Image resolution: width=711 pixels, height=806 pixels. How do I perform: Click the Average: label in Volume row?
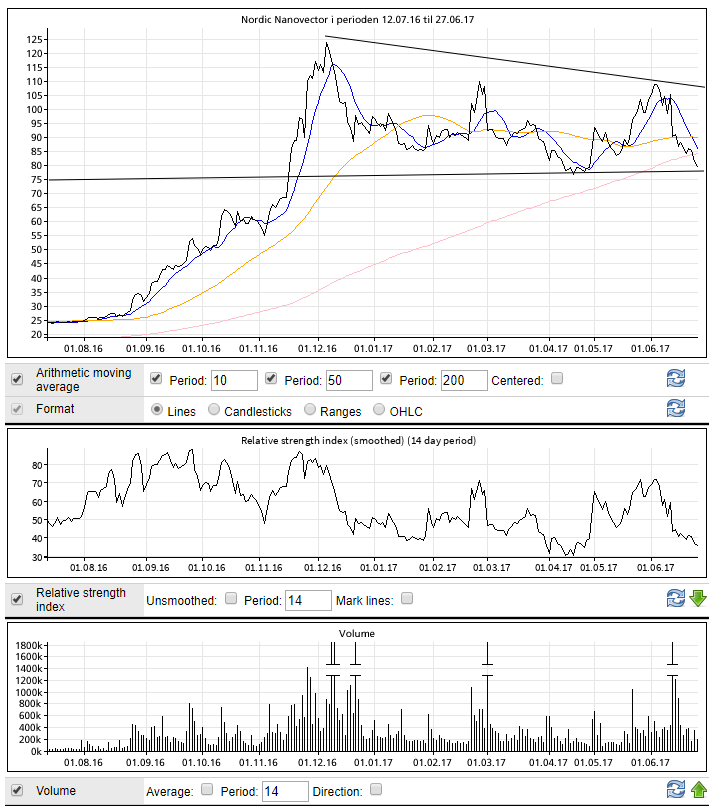pos(170,792)
